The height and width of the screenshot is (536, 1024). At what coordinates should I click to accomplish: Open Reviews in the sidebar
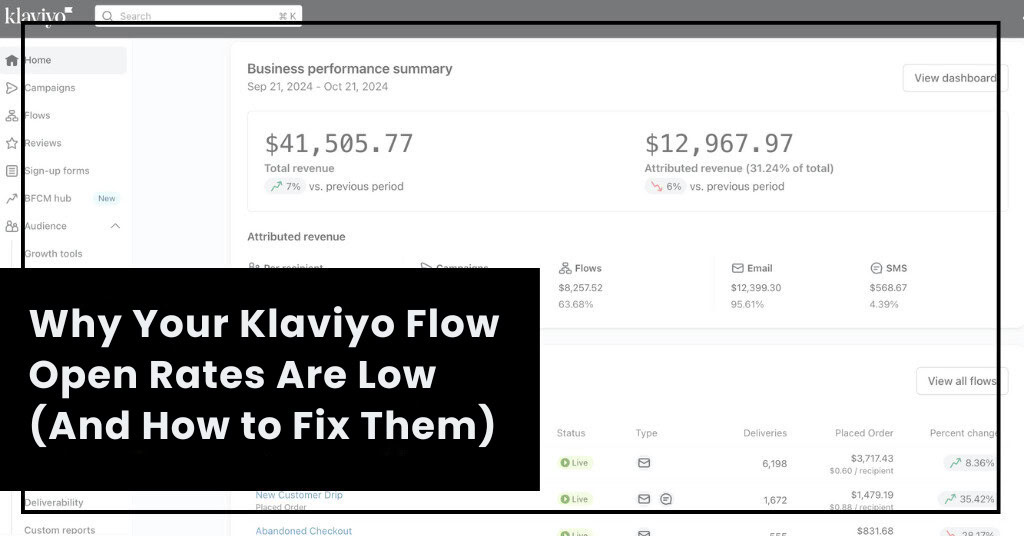(x=42, y=143)
